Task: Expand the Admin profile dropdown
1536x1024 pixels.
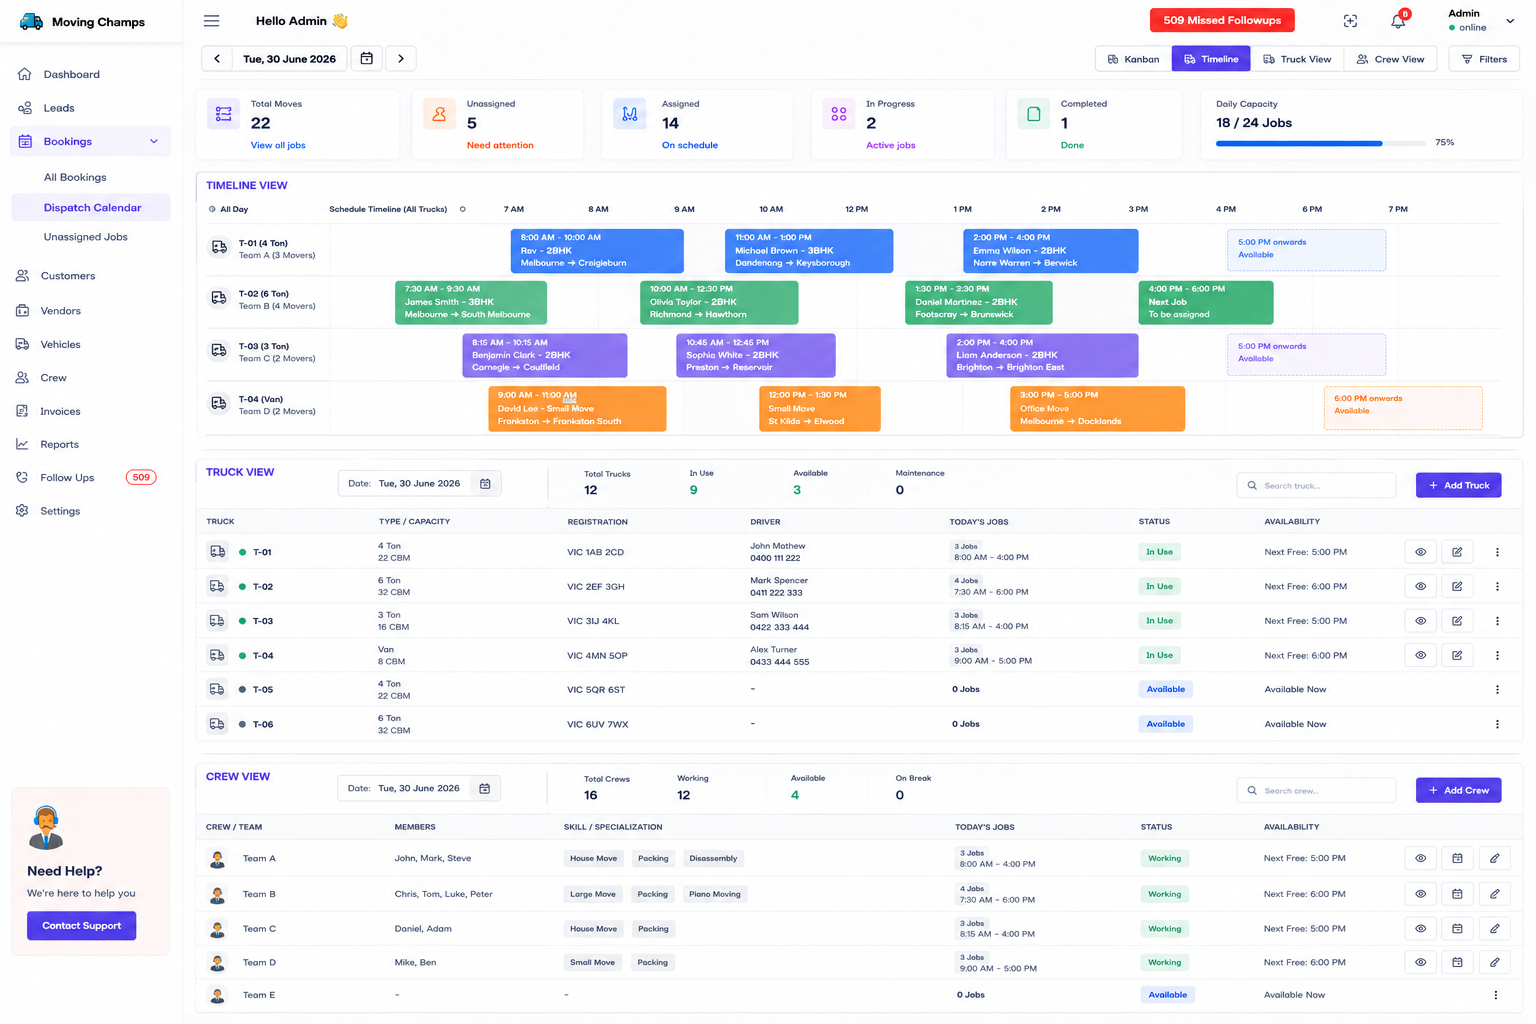Action: coord(1510,21)
